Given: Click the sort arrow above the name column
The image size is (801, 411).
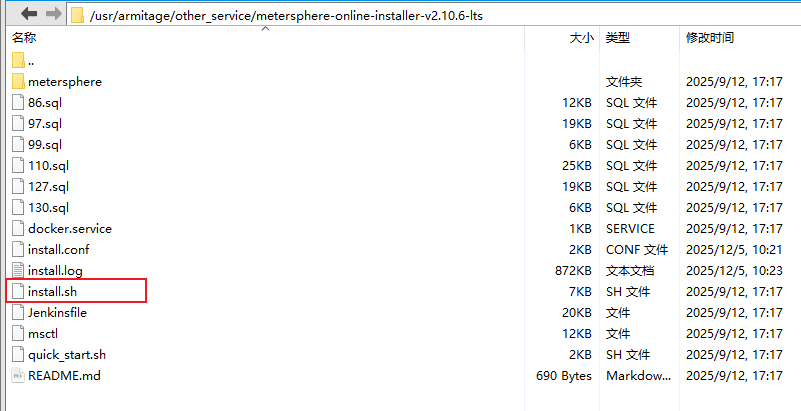Looking at the screenshot, I should 266,29.
